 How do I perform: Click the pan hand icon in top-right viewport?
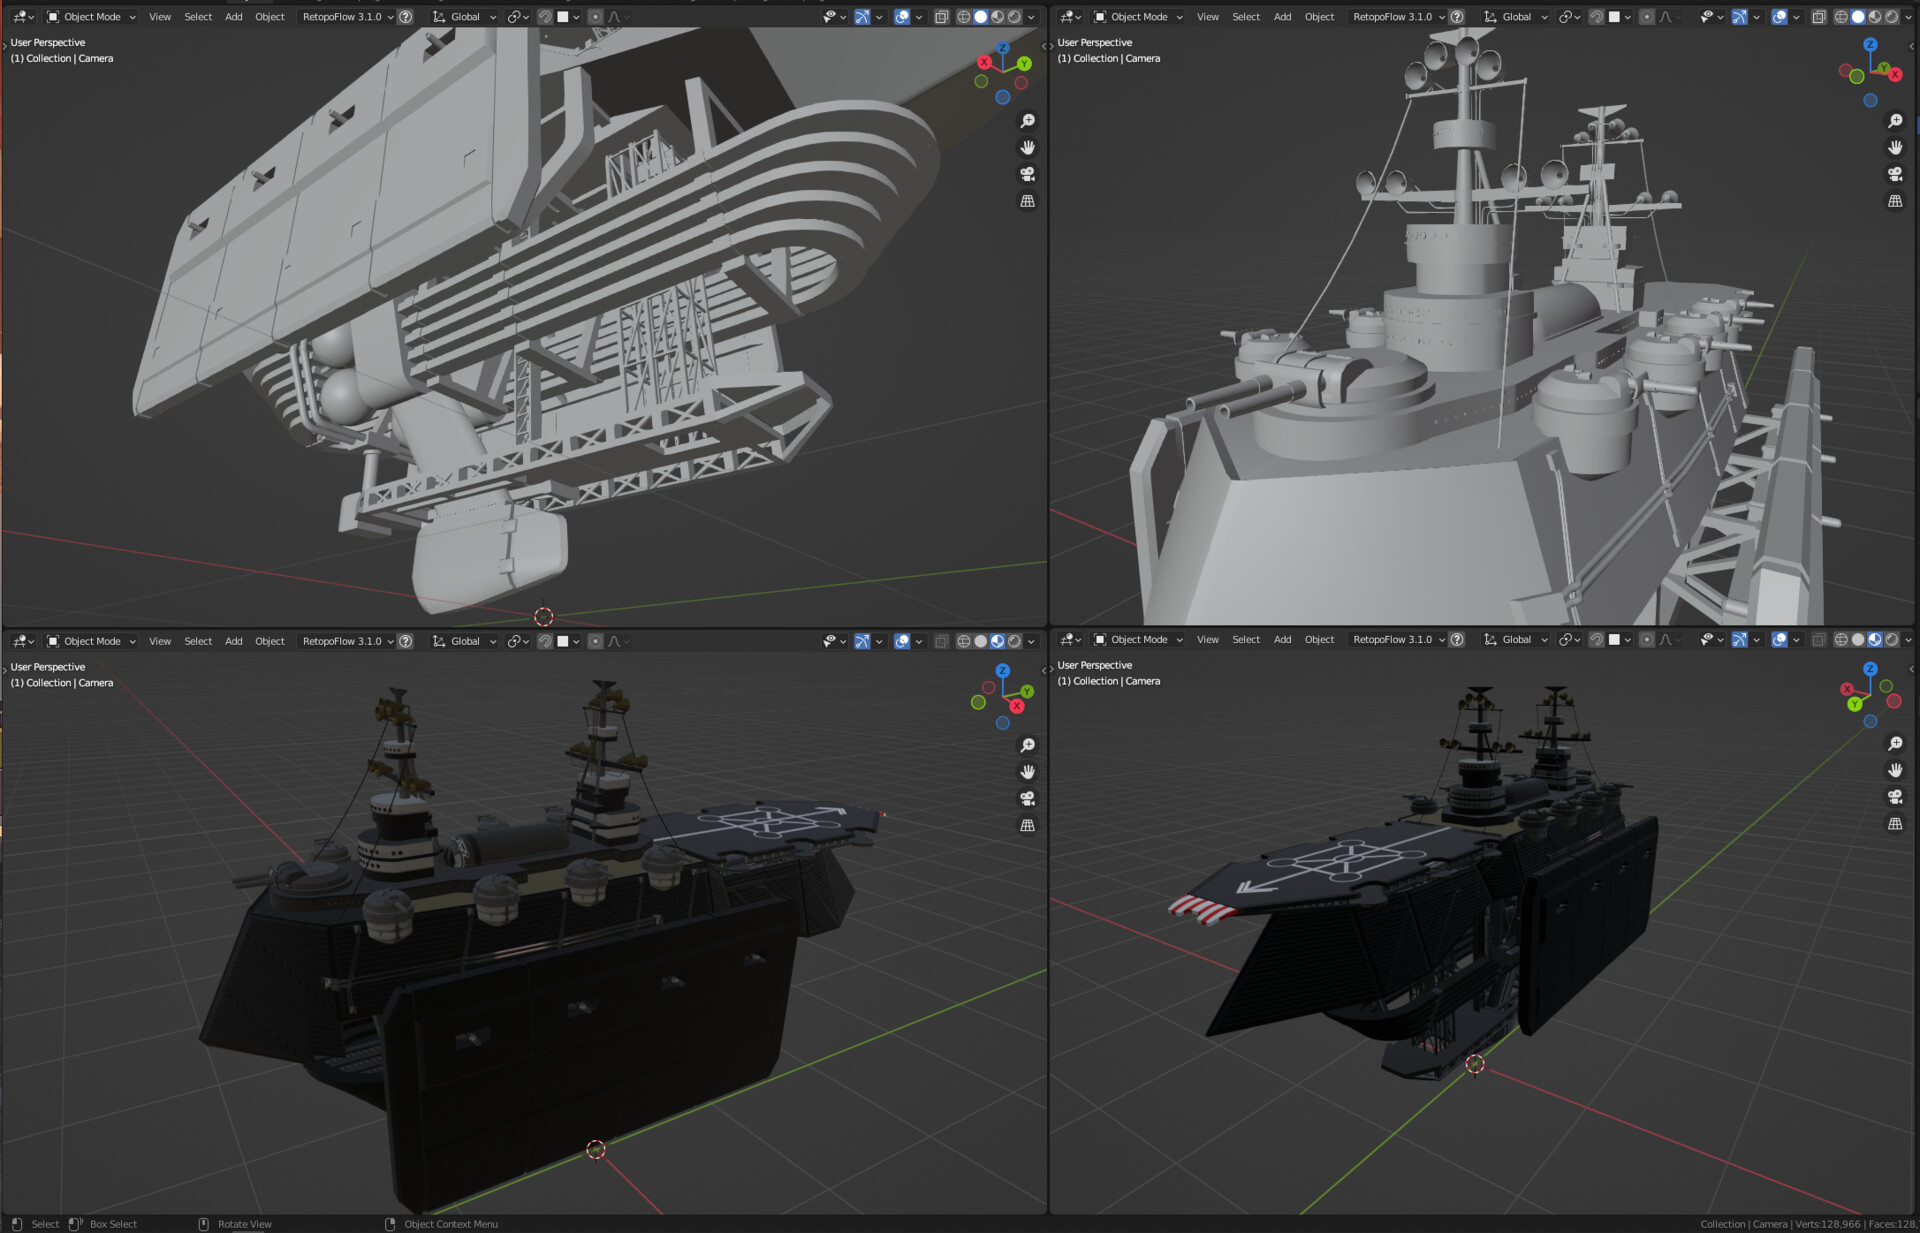(x=1895, y=147)
